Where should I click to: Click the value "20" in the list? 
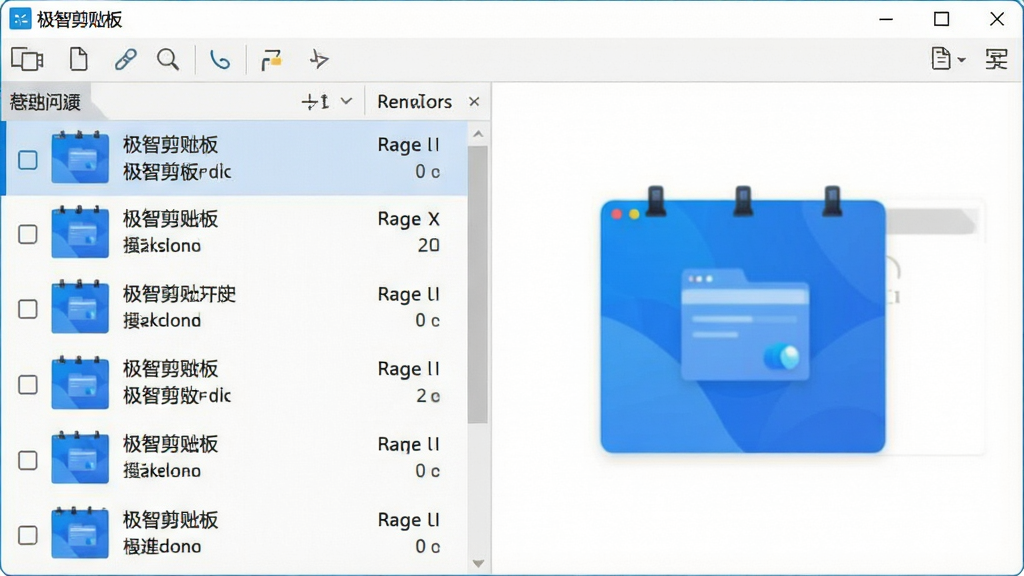point(428,246)
